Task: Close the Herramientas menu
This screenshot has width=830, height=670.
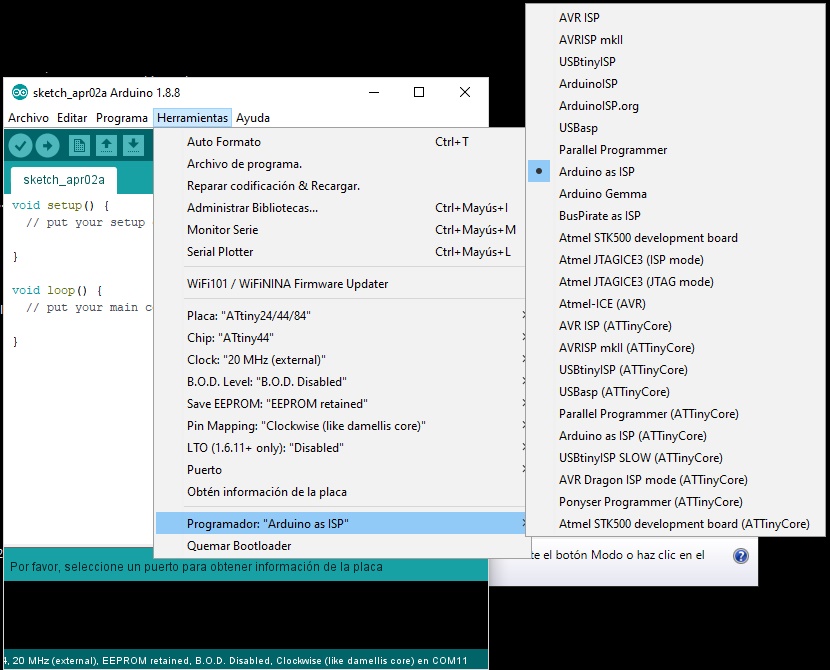Action: [193, 118]
